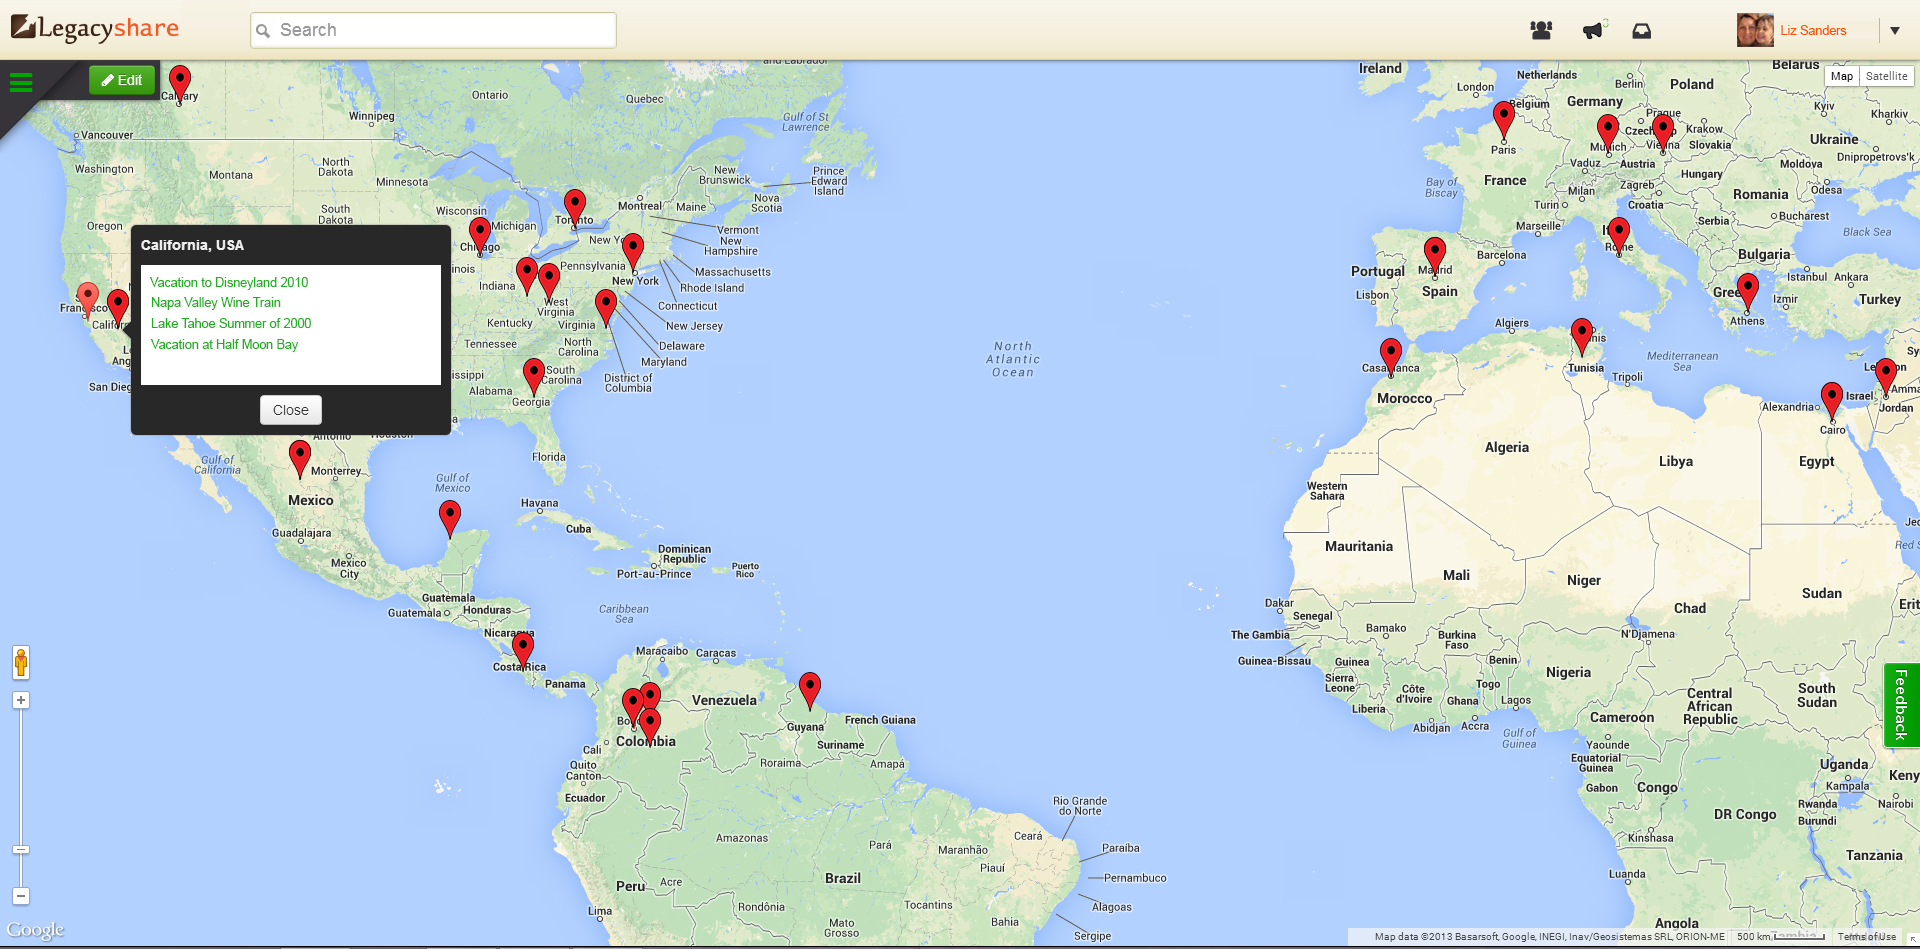Click the Google logo on map
The height and width of the screenshot is (949, 1920).
coord(35,930)
